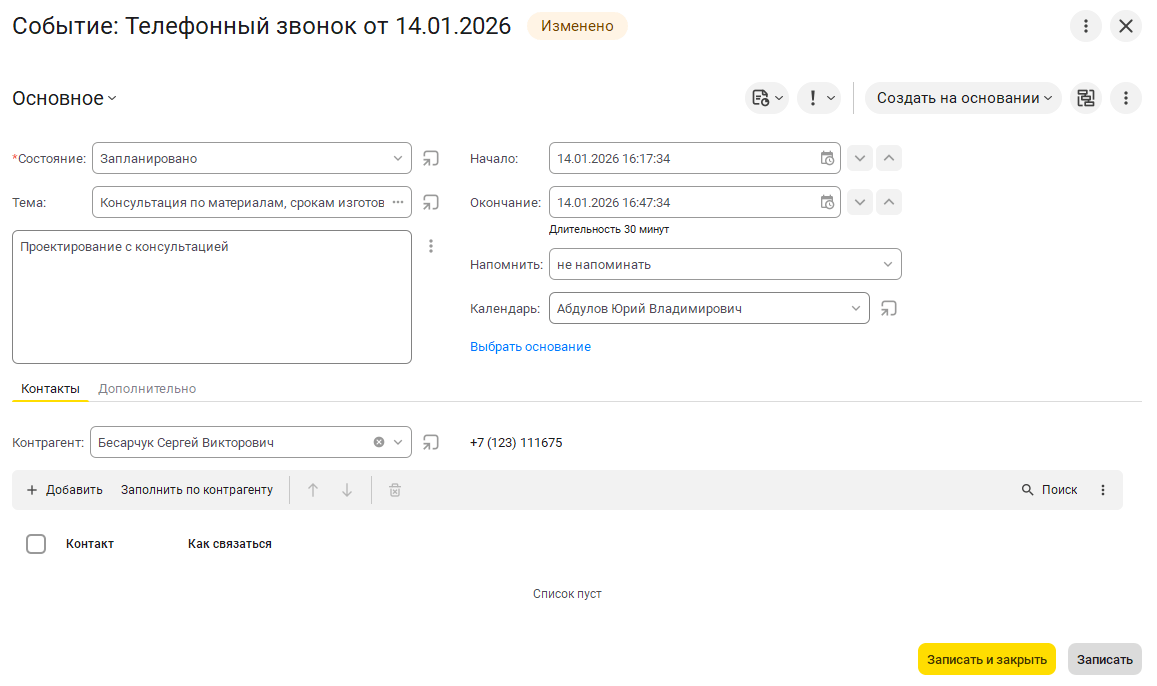Select the Контакты tab
This screenshot has width=1157, height=686.
tap(50, 389)
